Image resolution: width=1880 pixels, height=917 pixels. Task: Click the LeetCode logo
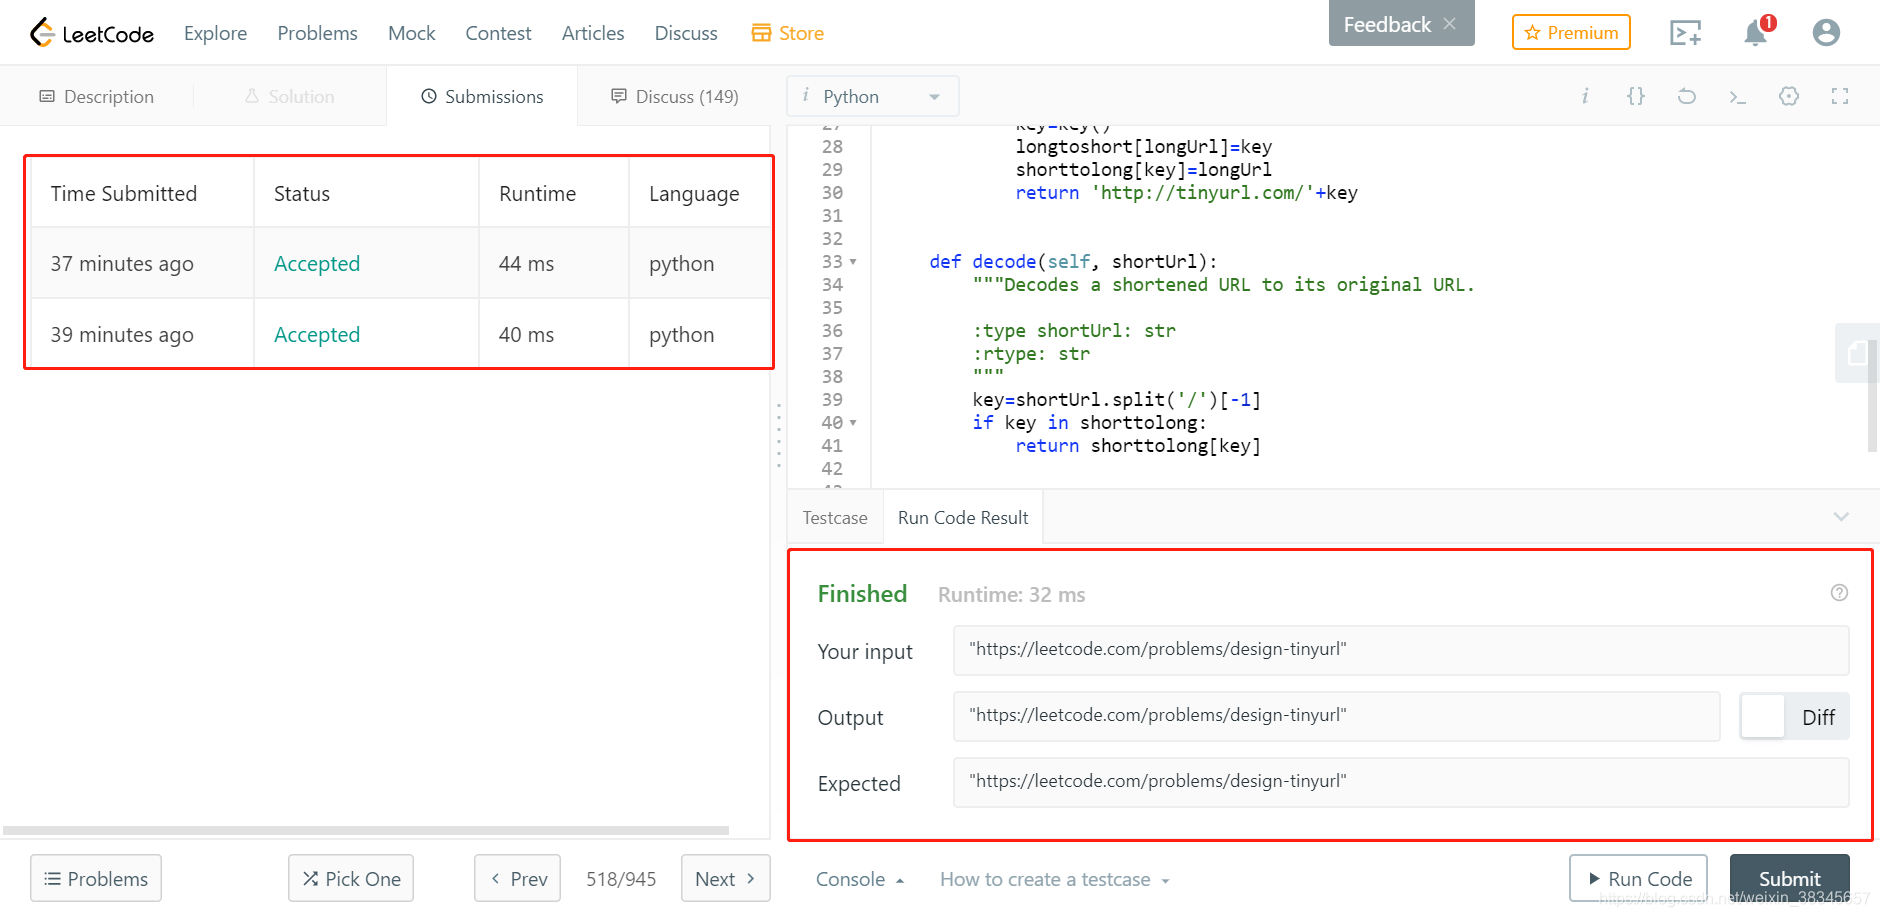point(92,33)
